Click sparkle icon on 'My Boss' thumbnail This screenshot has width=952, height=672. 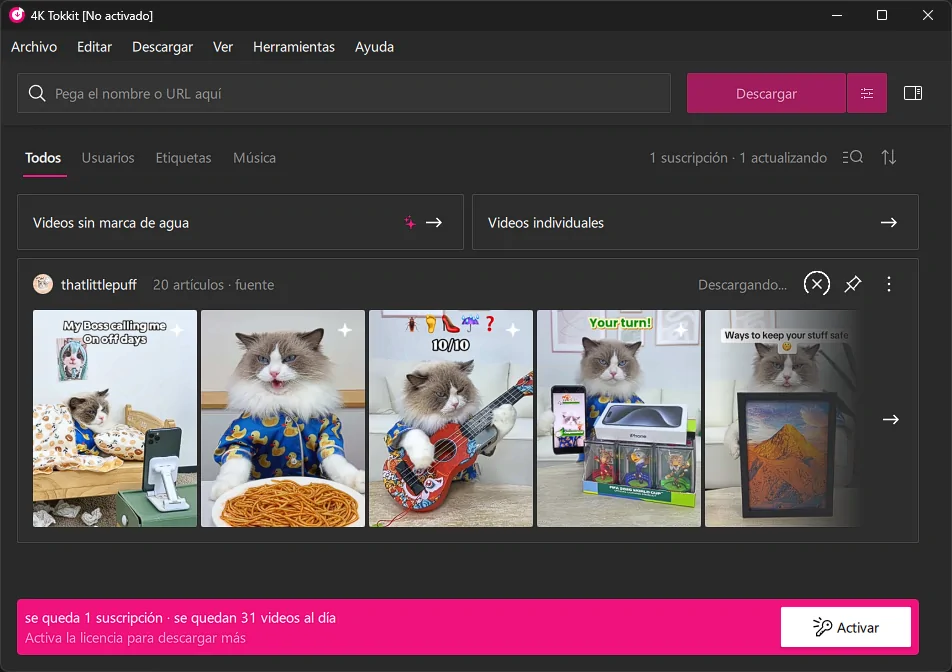(x=177, y=330)
